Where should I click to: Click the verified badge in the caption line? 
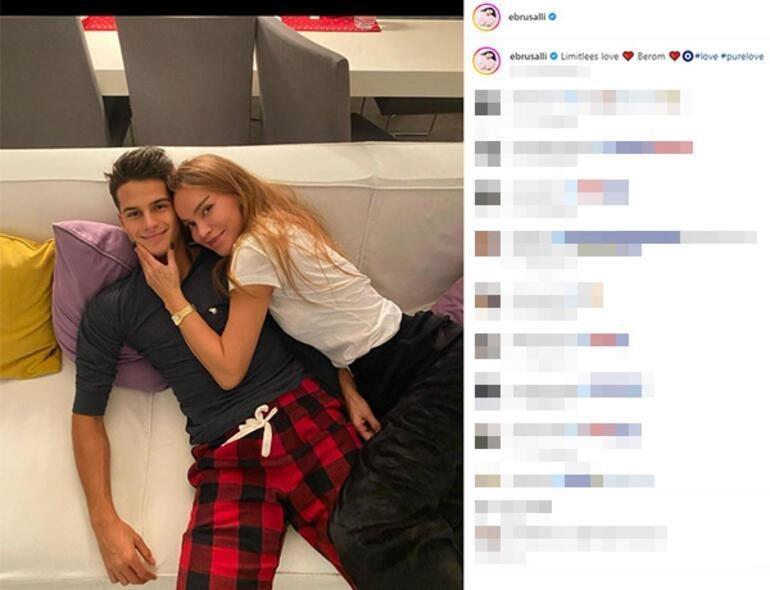click(553, 56)
